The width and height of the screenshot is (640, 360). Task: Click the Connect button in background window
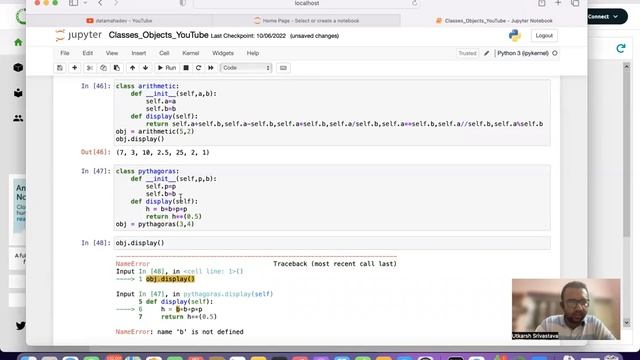607,17
